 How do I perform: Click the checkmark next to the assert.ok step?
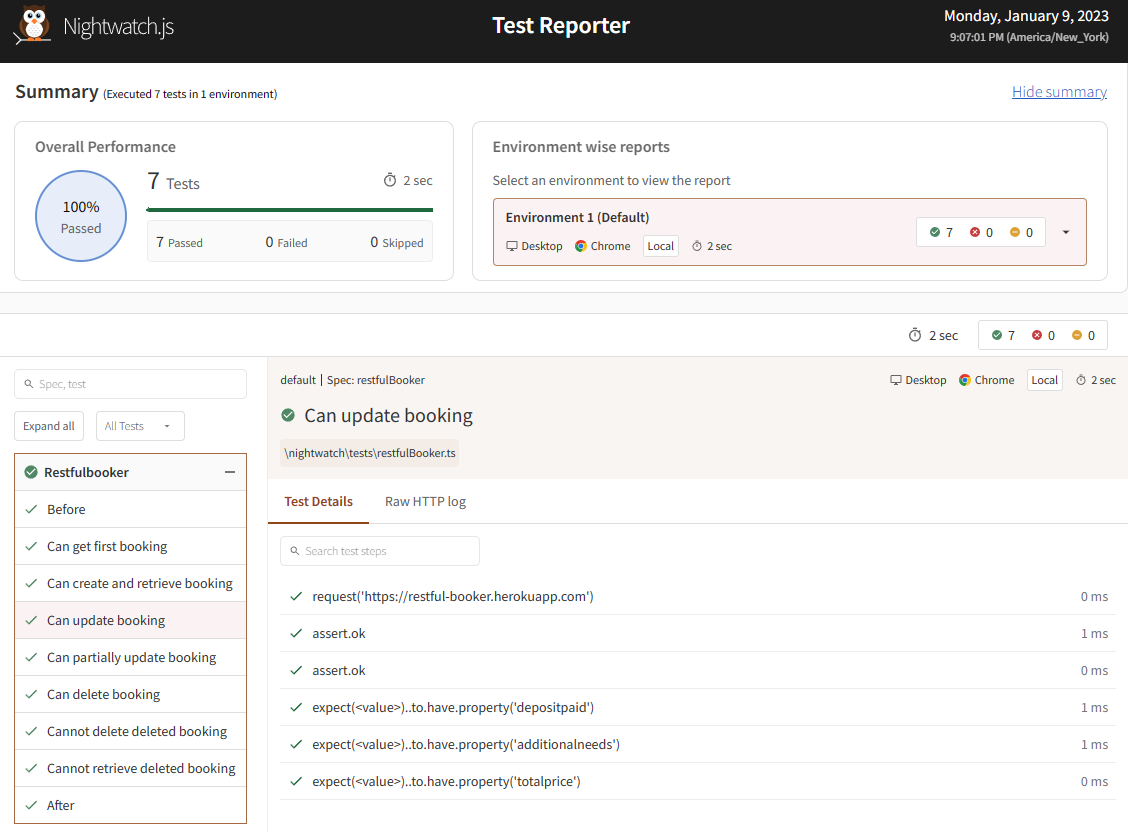tap(296, 633)
